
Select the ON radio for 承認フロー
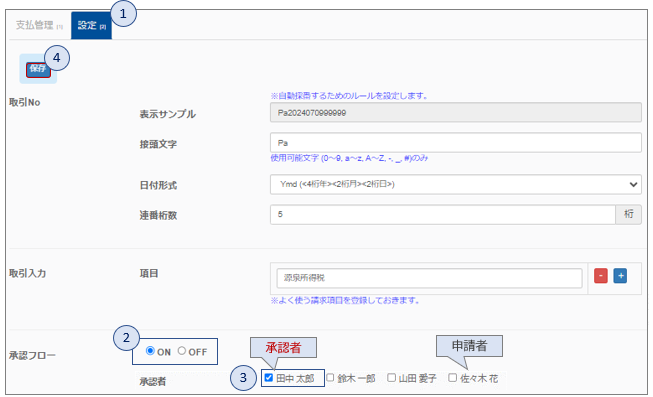(x=150, y=351)
